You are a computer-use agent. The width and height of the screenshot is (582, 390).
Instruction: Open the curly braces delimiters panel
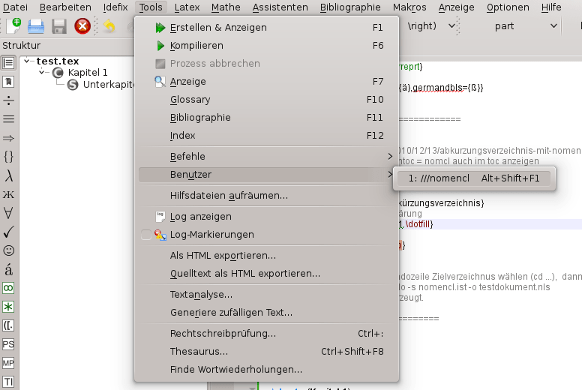(x=8, y=157)
